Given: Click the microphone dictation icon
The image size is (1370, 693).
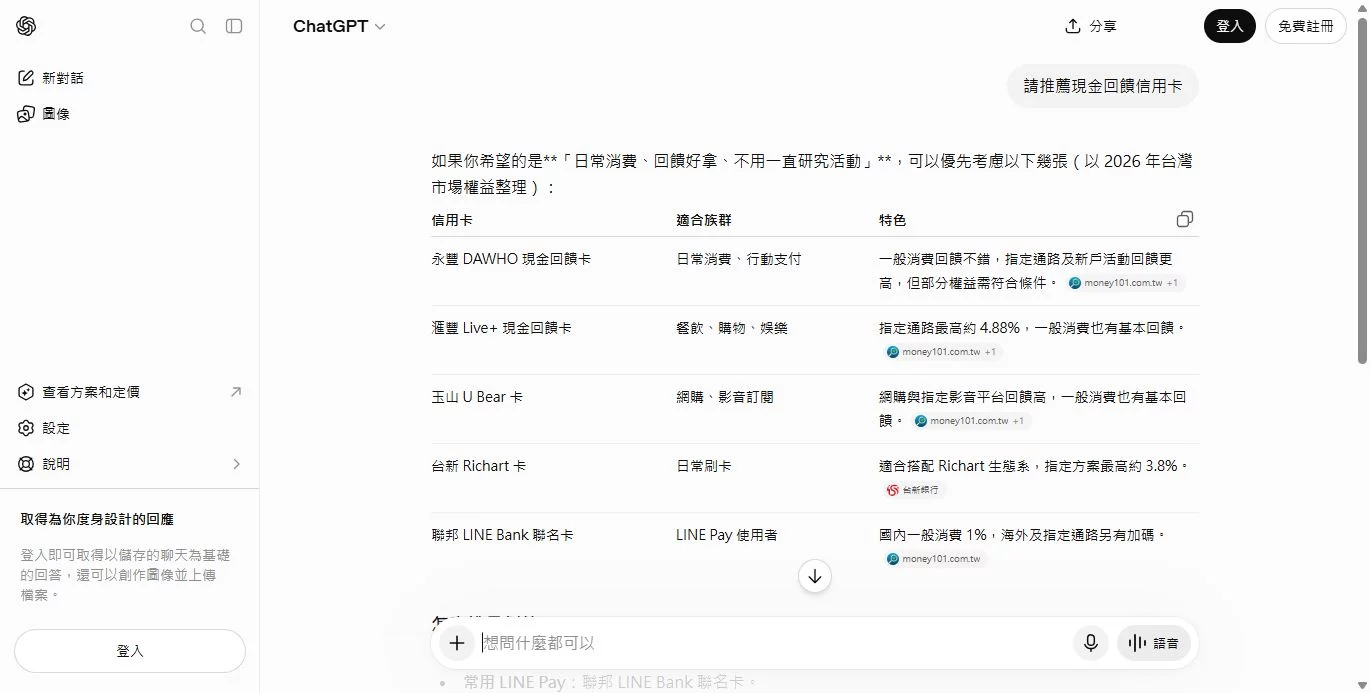Looking at the screenshot, I should tap(1091, 643).
